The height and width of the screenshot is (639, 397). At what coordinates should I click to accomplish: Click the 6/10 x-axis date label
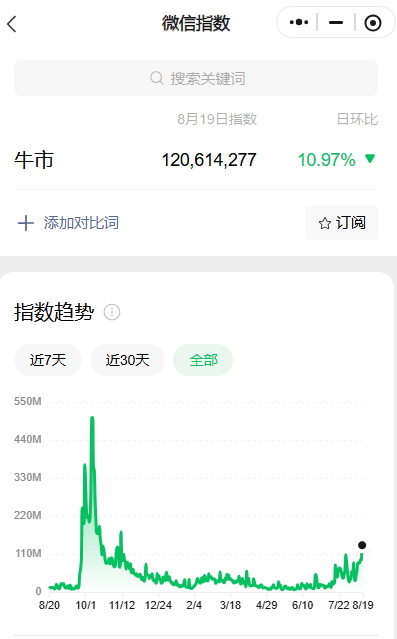[x=302, y=605]
